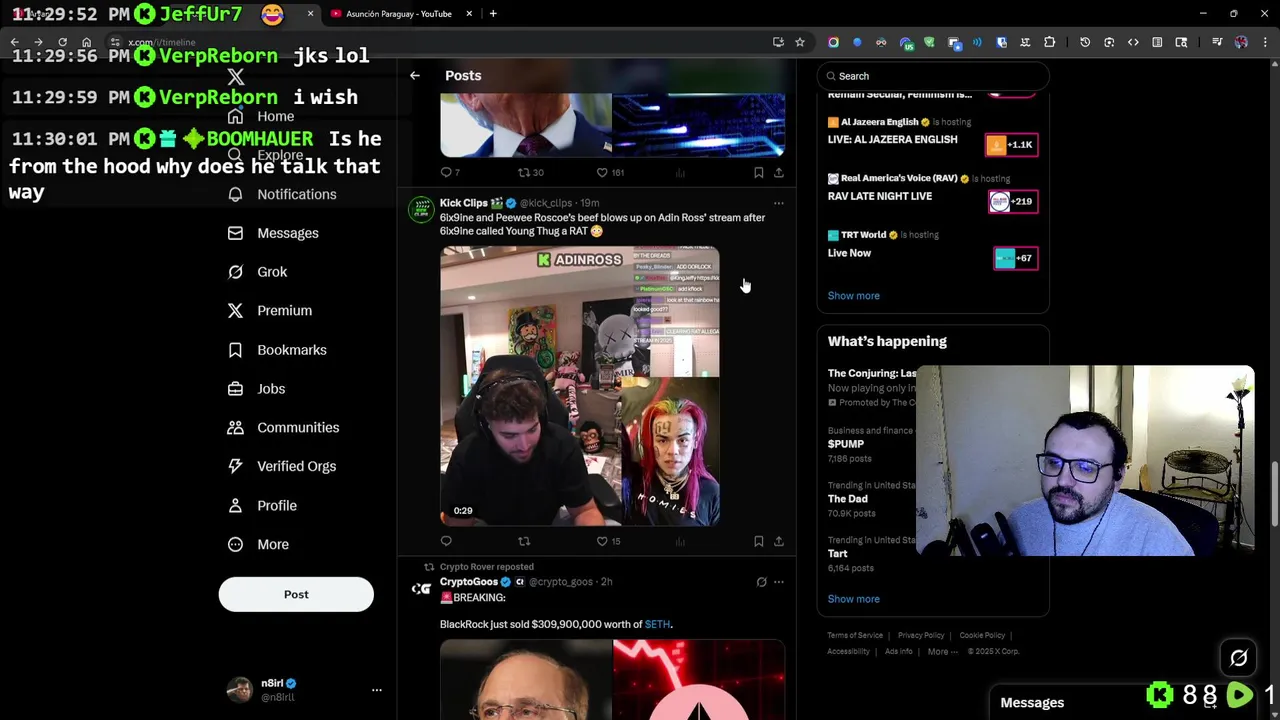Screen dimensions: 1280x720
Task: Click the Communities people icon
Action: point(235,427)
